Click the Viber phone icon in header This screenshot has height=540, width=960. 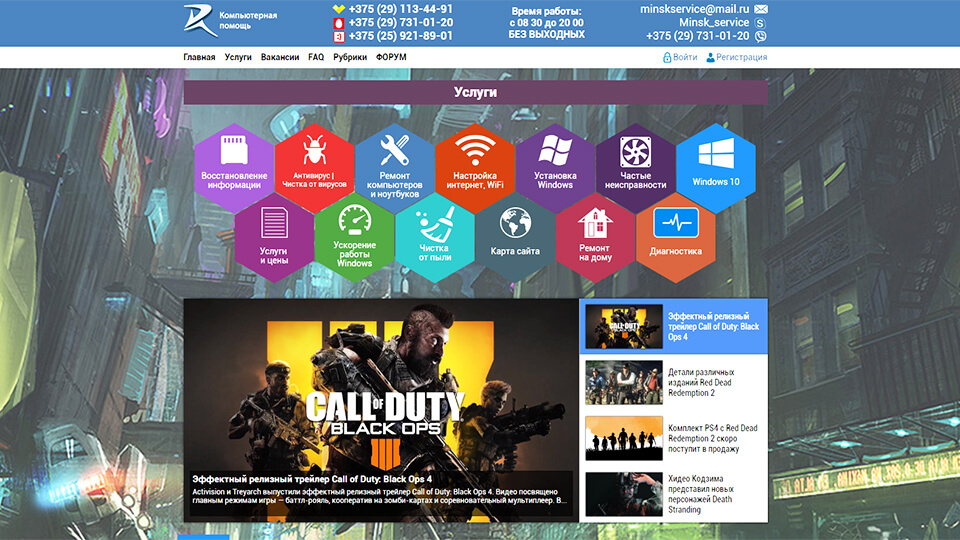(760, 36)
